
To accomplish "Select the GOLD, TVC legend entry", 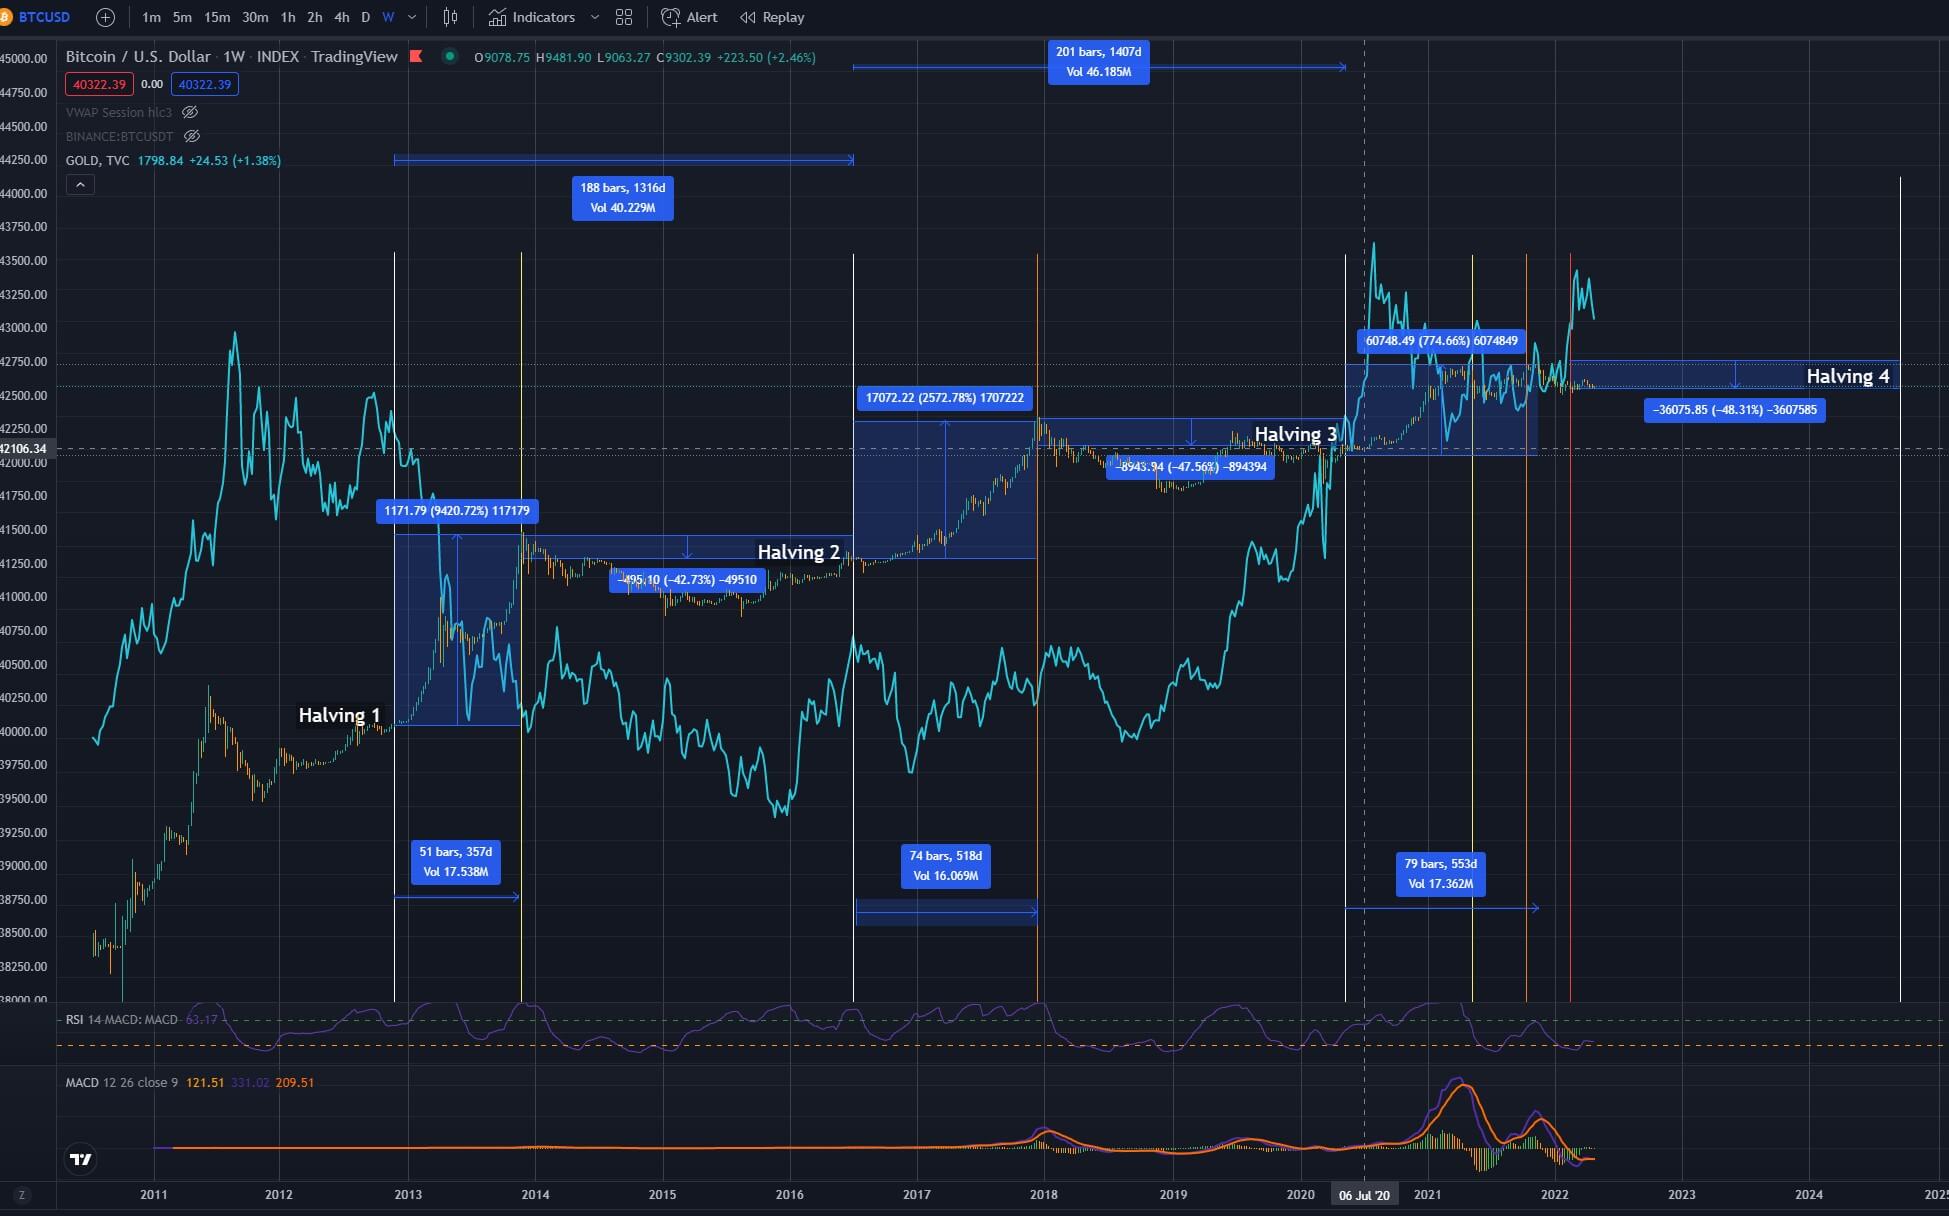I will click(x=97, y=160).
